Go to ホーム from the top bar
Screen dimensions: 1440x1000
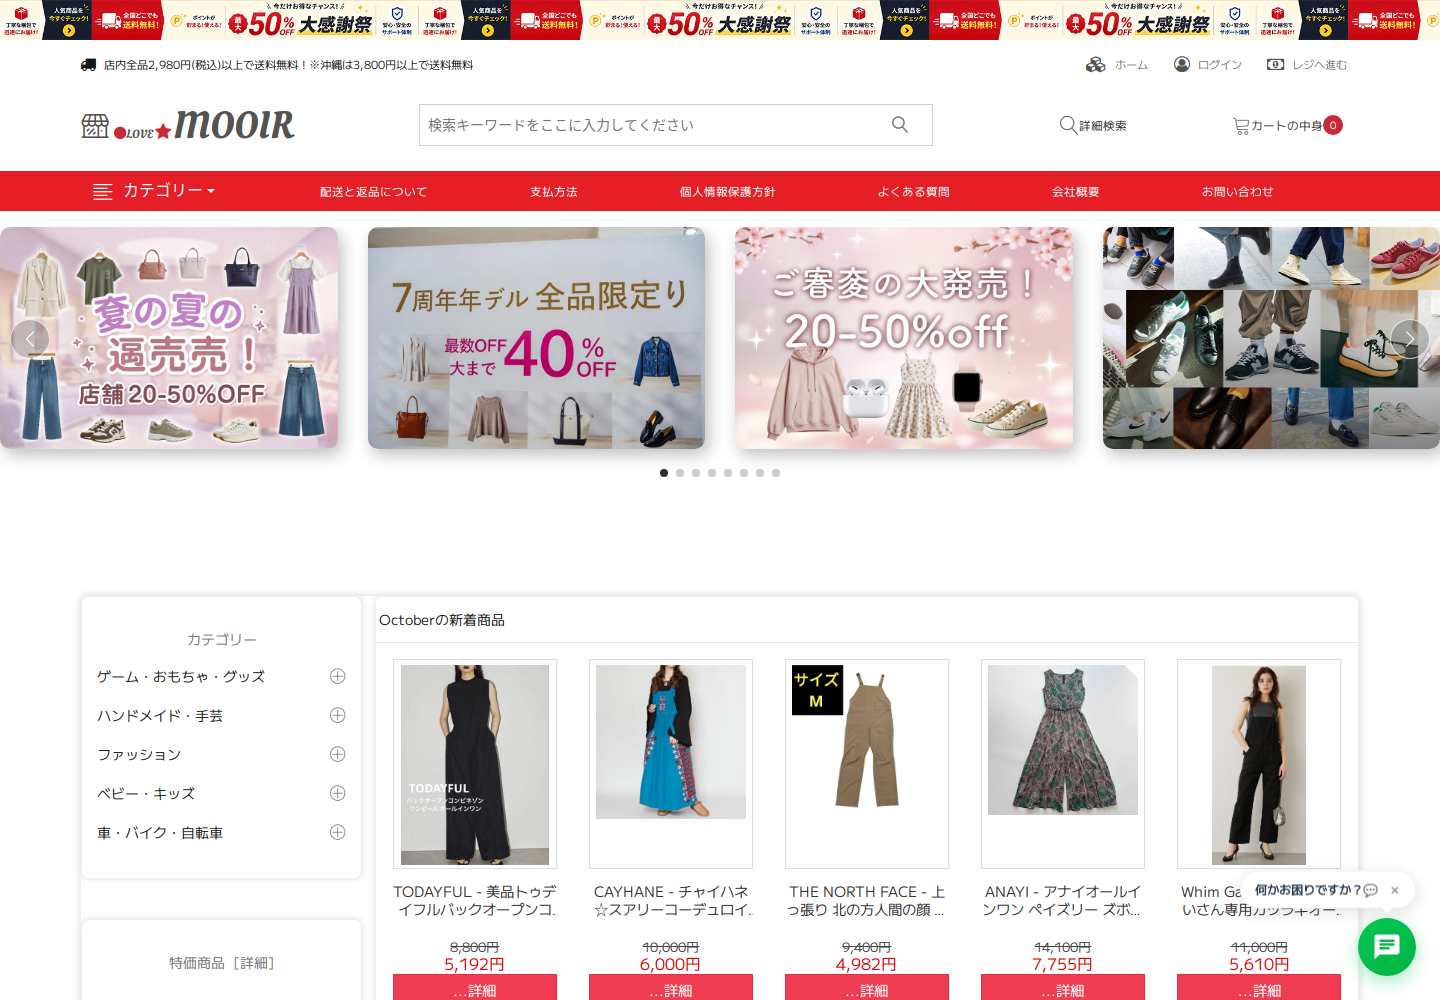[x=1117, y=65]
